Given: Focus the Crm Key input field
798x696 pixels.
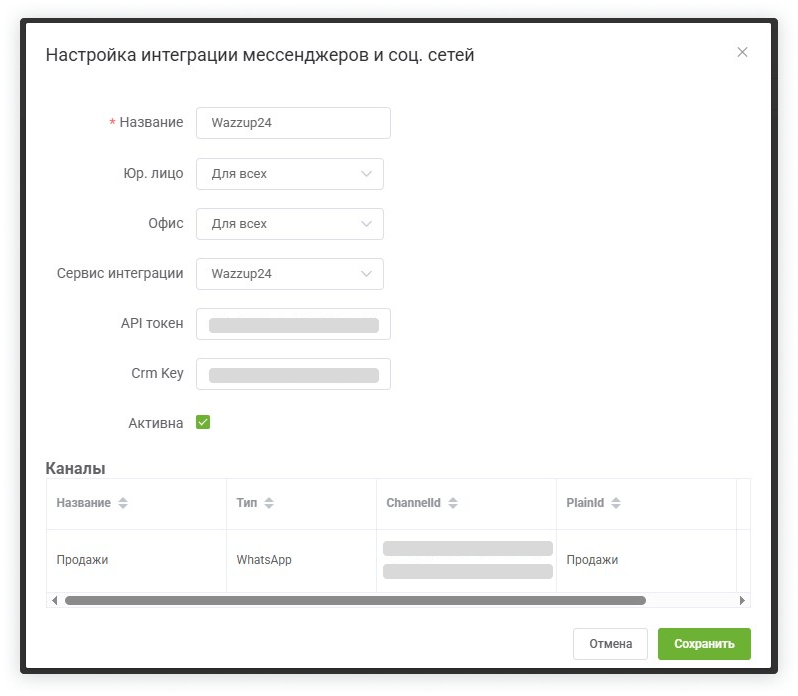Looking at the screenshot, I should (293, 374).
